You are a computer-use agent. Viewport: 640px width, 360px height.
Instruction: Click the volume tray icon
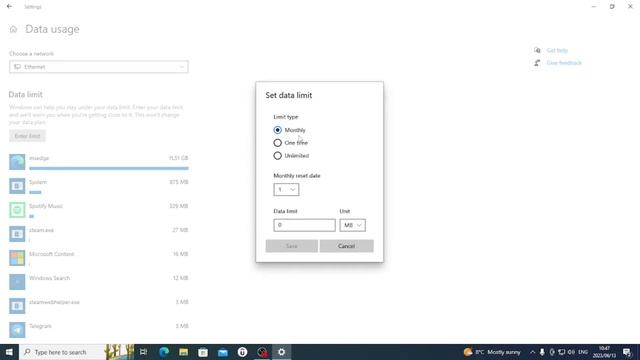pyautogui.click(x=571, y=352)
